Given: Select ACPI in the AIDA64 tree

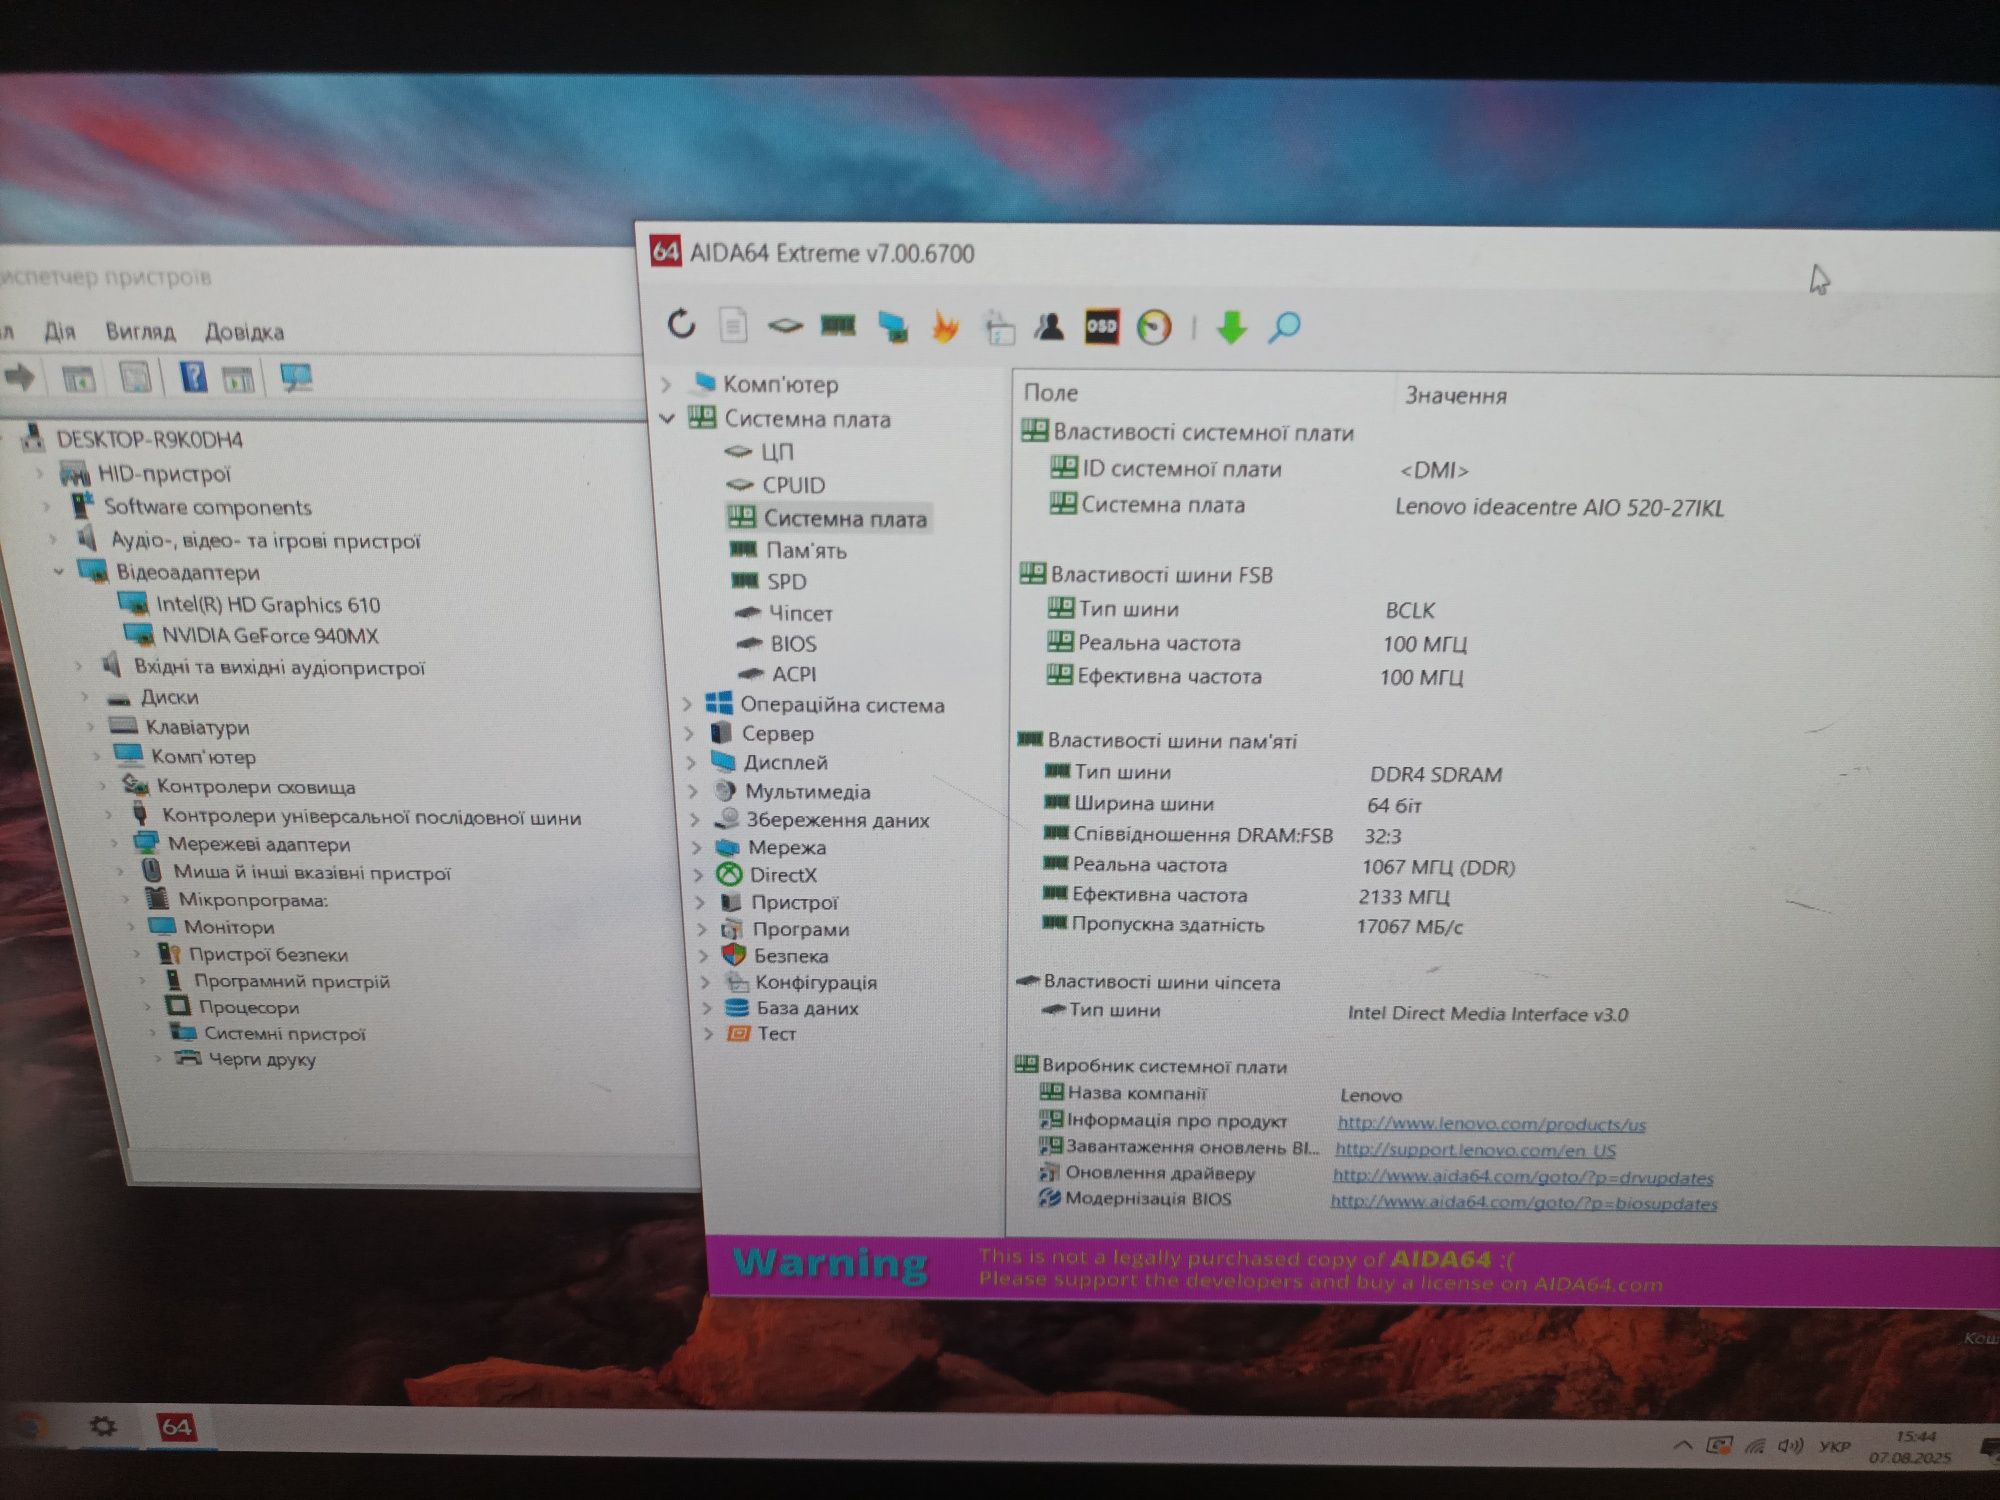Looking at the screenshot, I should tap(794, 673).
